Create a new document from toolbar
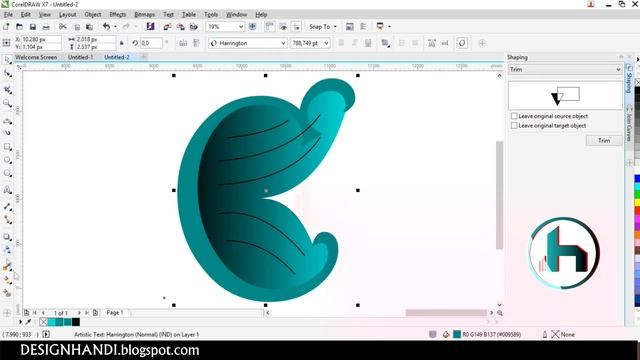640x360 pixels. point(6,27)
